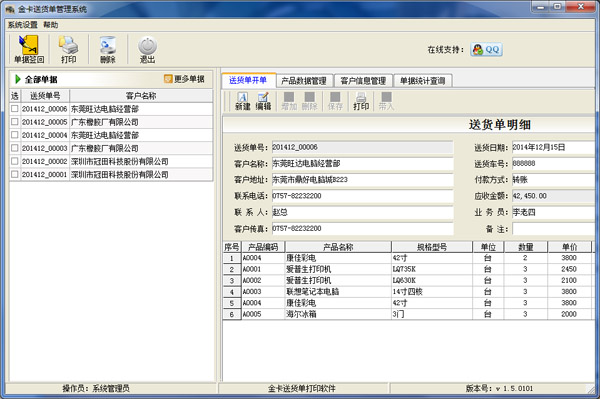The height and width of the screenshot is (399, 600).
Task: Click the empty 备注 input field
Action: pyautogui.click(x=553, y=229)
